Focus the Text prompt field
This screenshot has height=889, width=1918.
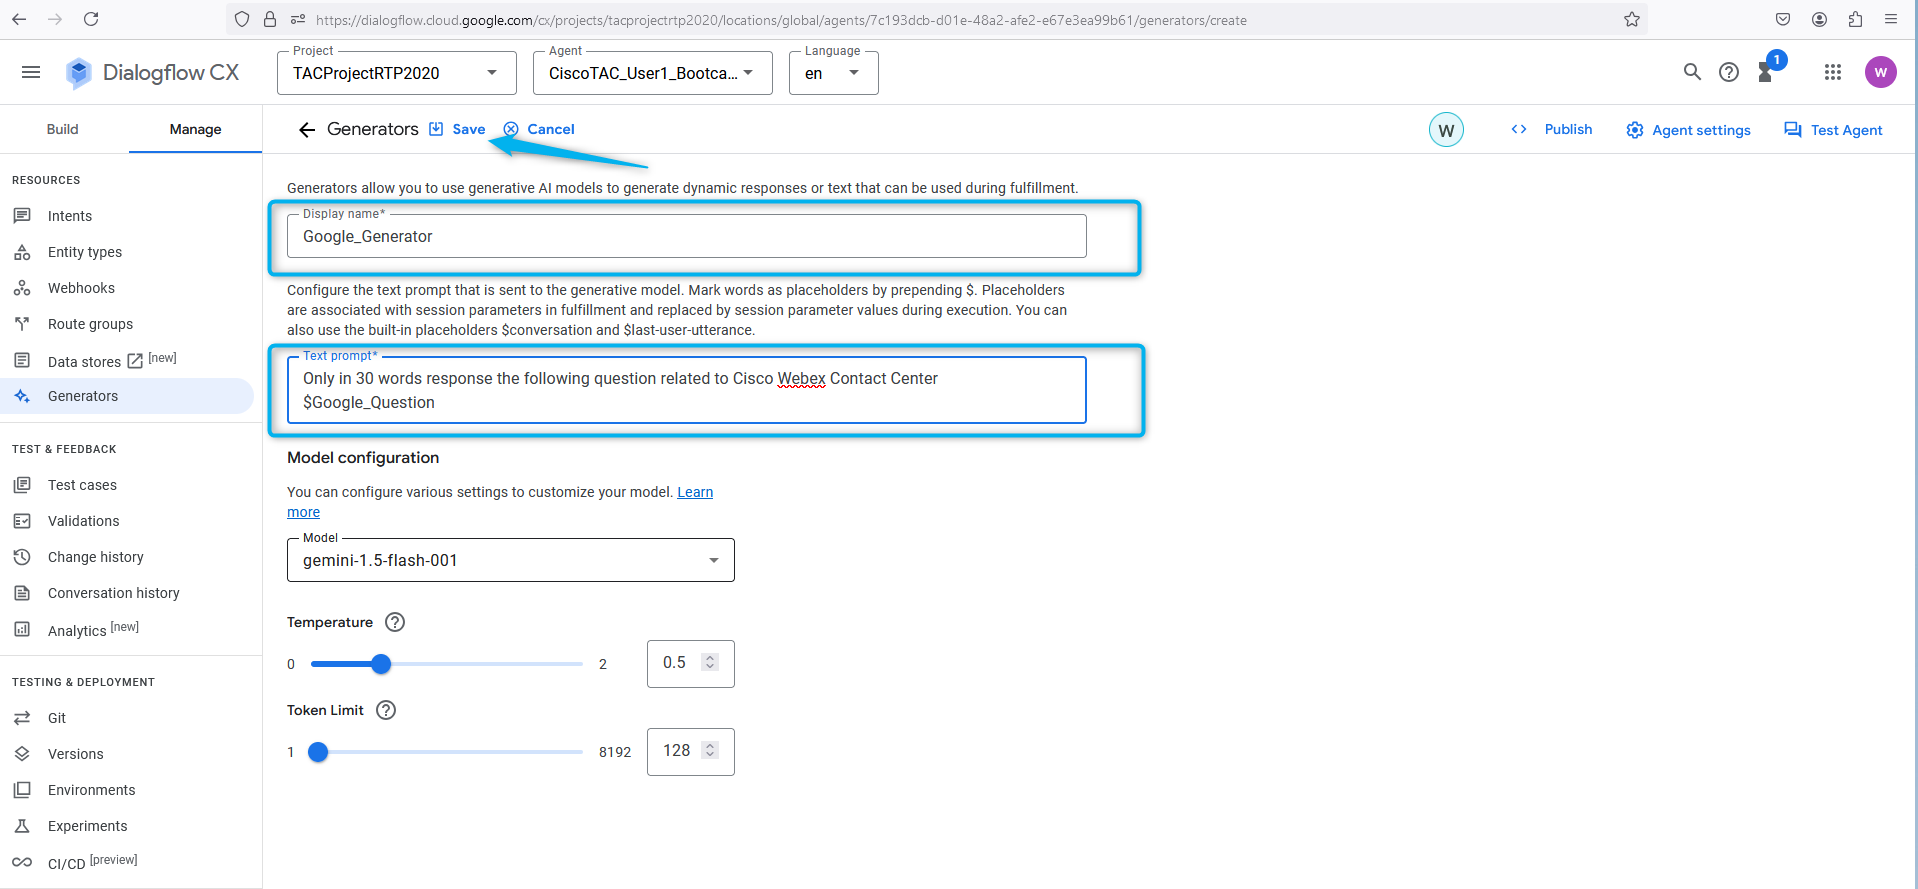[x=686, y=390]
